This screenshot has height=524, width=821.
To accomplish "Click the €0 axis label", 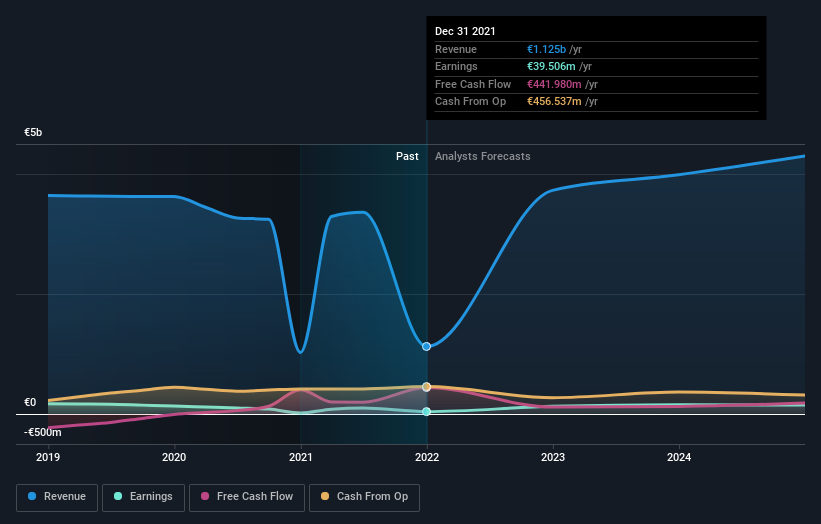I will click(x=30, y=403).
